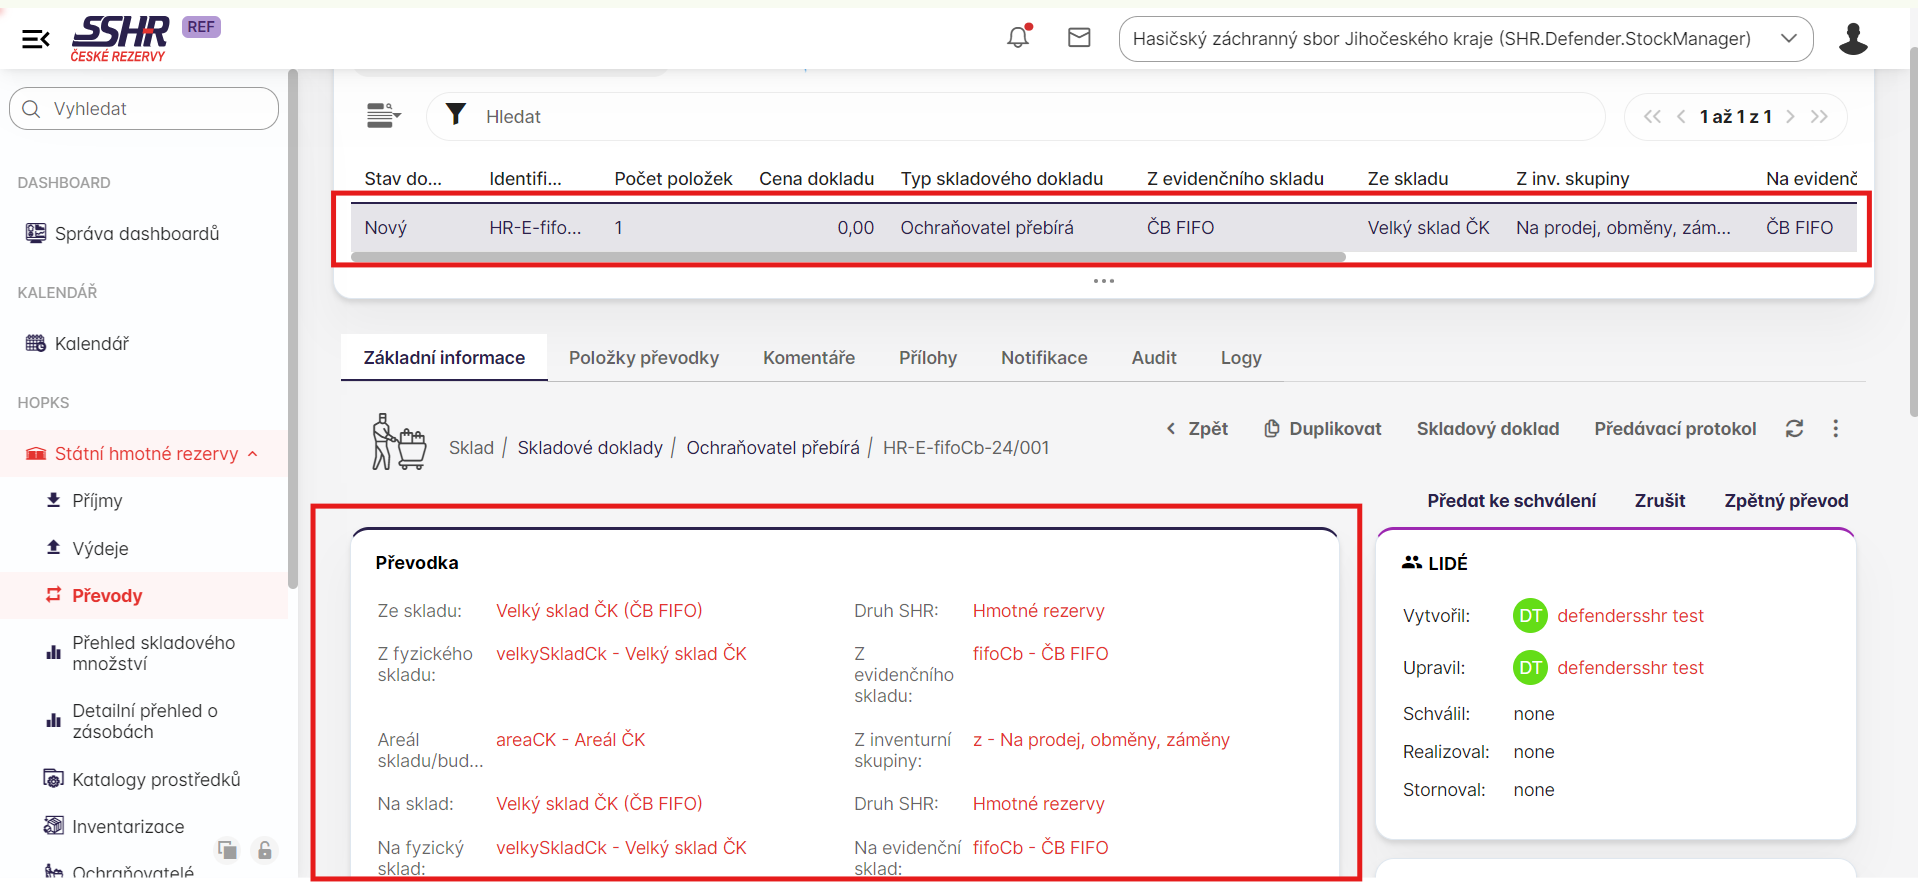Click the refresh icon near Předávací protokol
Screen dimensions: 1918x882
pos(1795,429)
